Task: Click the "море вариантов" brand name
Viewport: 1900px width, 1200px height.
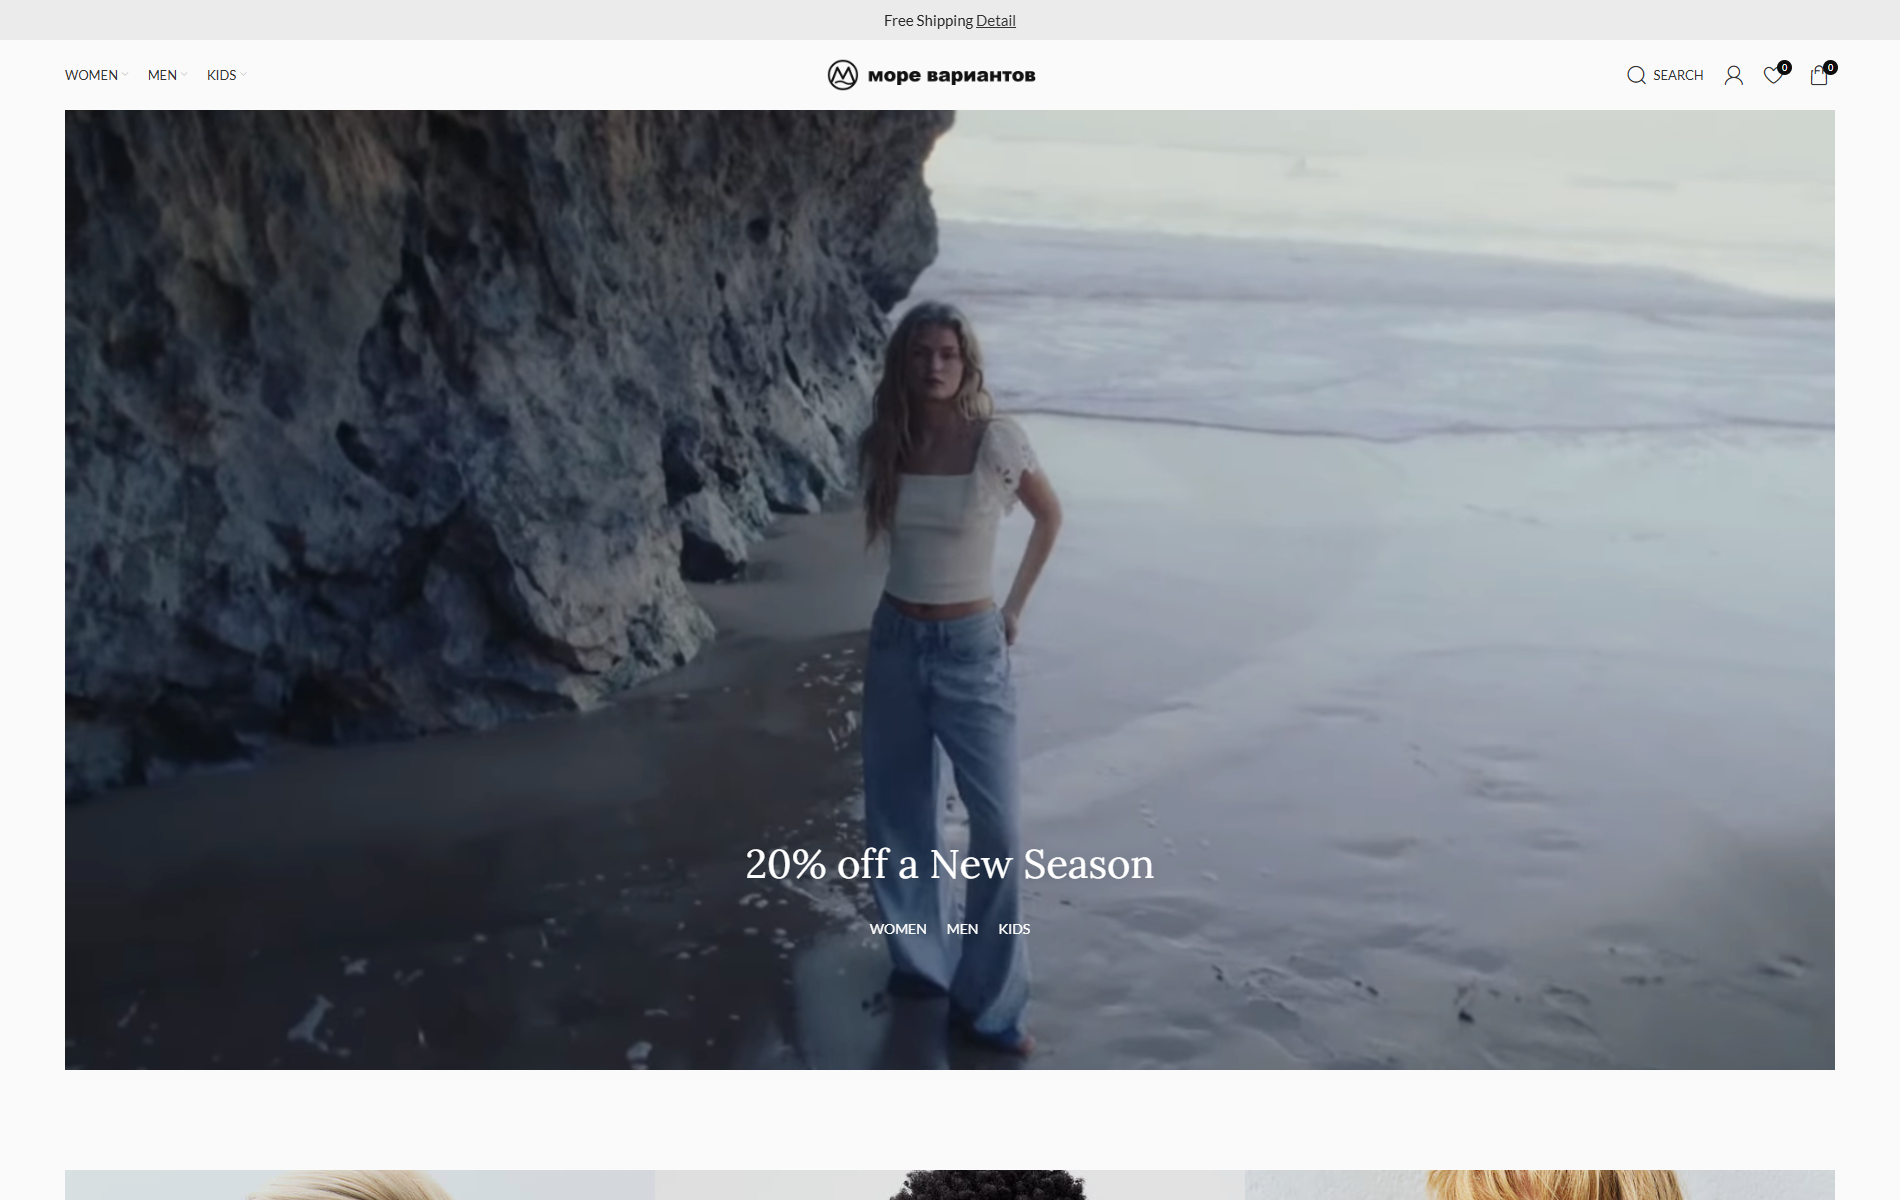Action: pos(951,75)
